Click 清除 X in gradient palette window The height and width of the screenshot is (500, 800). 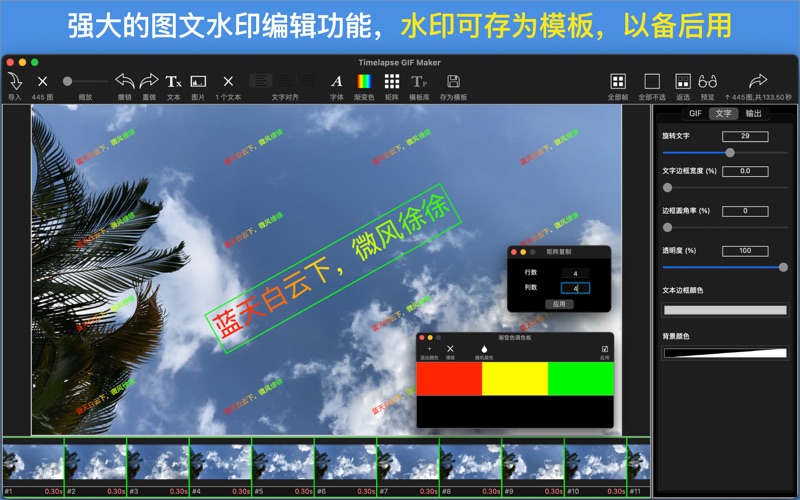coord(450,348)
